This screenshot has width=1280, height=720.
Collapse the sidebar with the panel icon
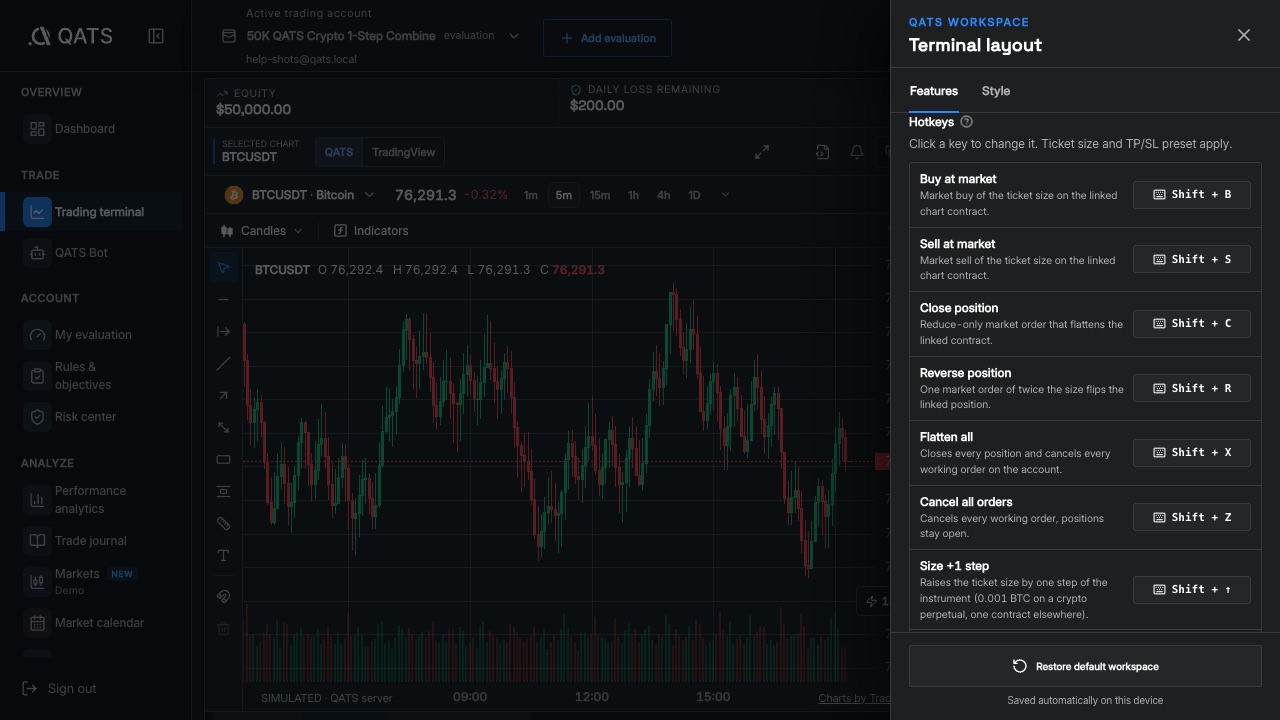(x=156, y=36)
